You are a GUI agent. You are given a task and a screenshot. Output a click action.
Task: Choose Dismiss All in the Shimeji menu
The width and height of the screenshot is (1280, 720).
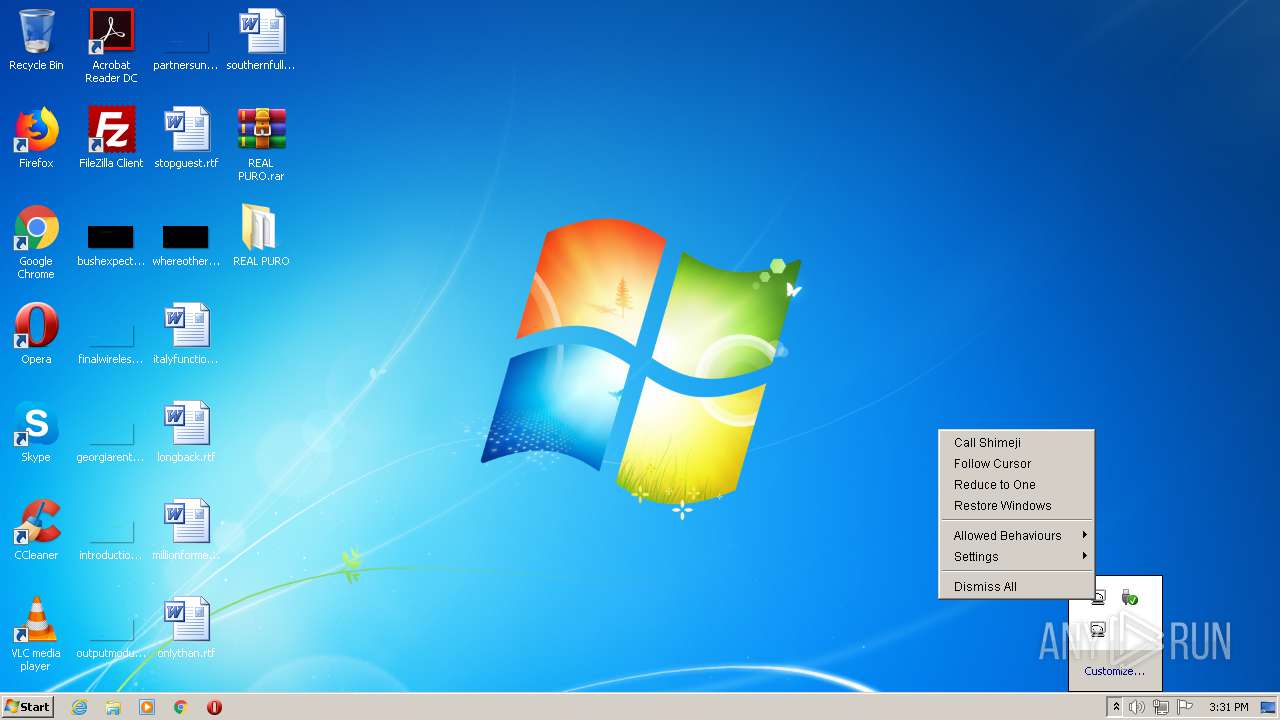pyautogui.click(x=1016, y=587)
